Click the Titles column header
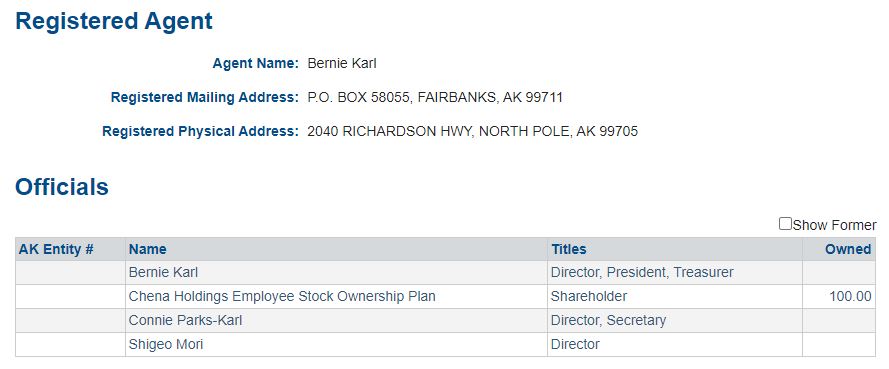This screenshot has height=369, width=889. [569, 249]
